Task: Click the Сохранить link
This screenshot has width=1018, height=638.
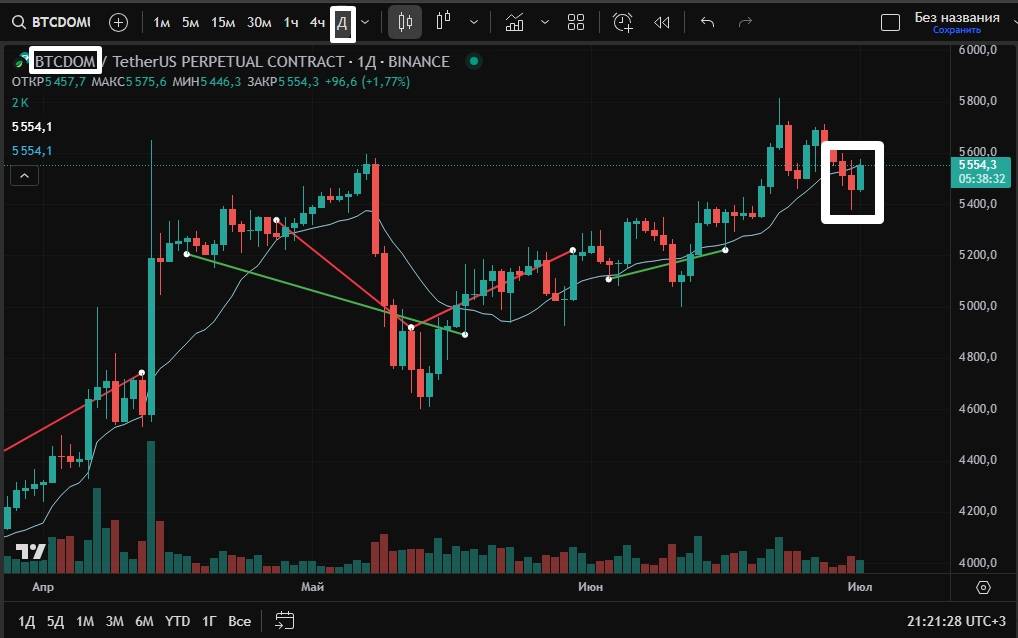Action: 957,30
